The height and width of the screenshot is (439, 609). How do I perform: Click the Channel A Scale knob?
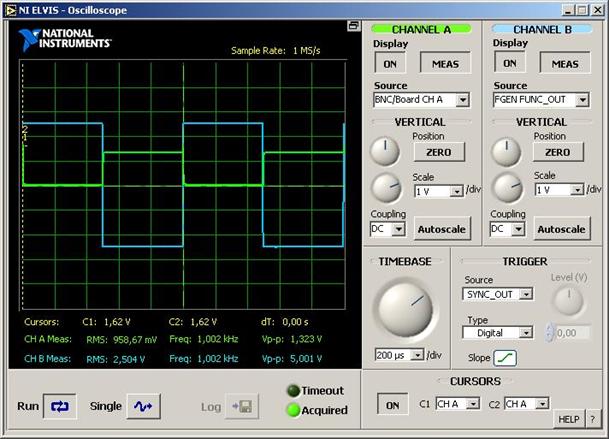click(x=387, y=188)
